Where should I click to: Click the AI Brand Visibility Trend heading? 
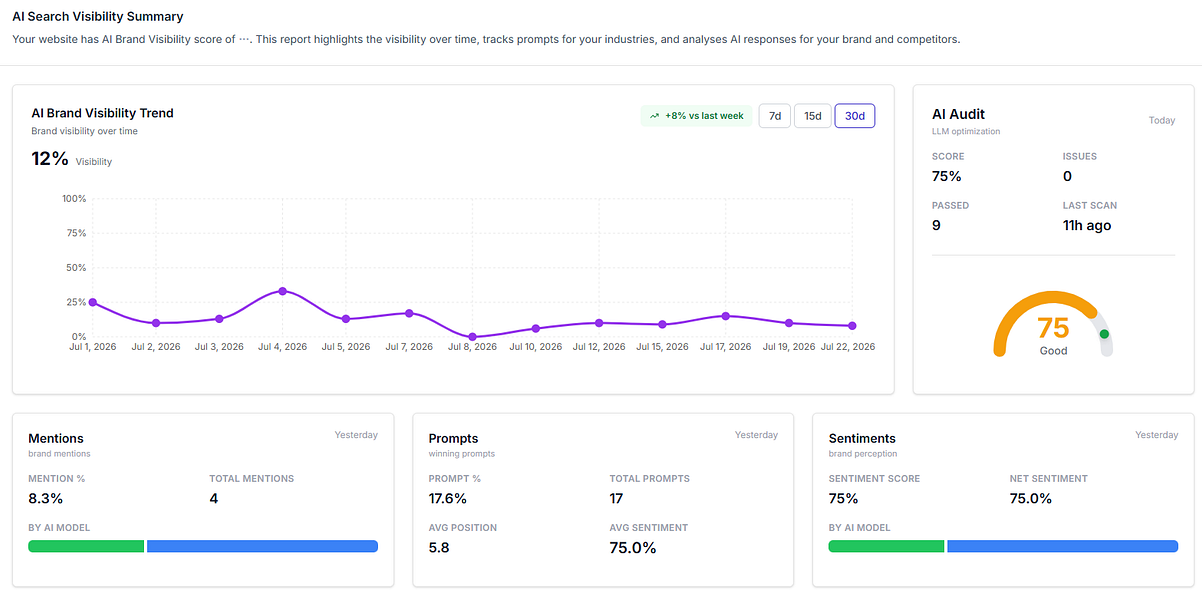pos(102,113)
